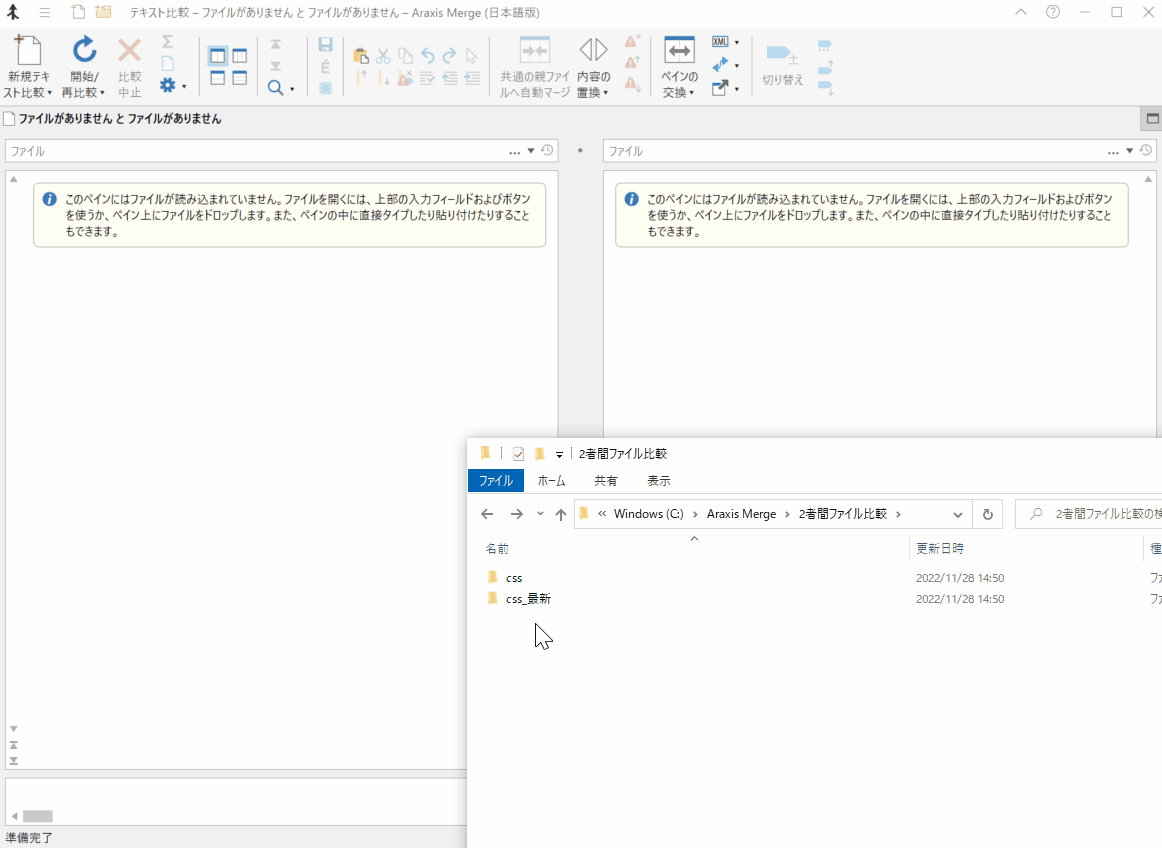This screenshot has height=848, width=1162.
Task: Open the ホーム ribbon tab in Explorer
Action: [x=551, y=481]
